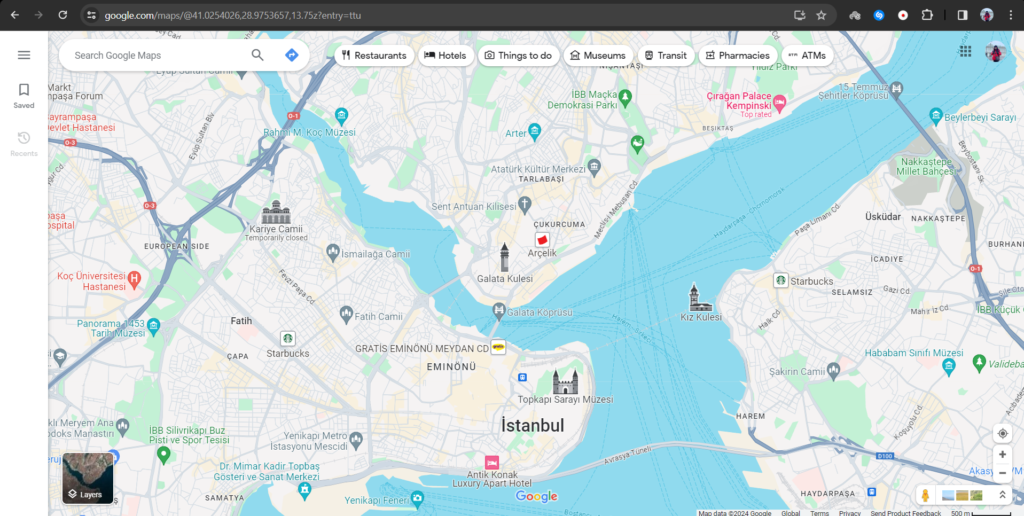Image resolution: width=1024 pixels, height=516 pixels.
Task: Click the Galata Köprüsü bridge pin
Action: click(499, 310)
